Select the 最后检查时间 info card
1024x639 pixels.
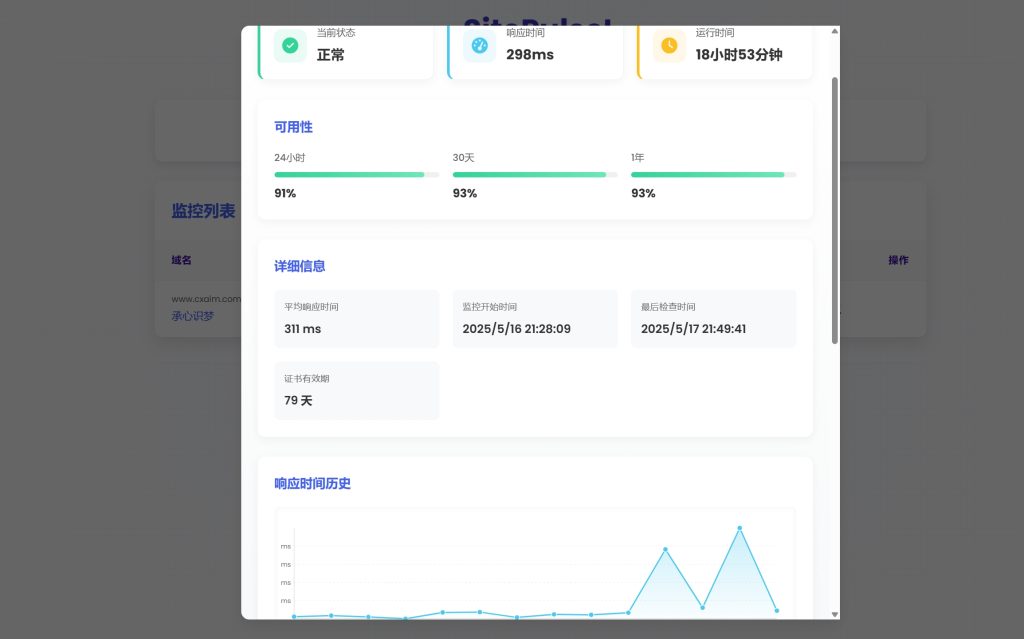pos(713,319)
